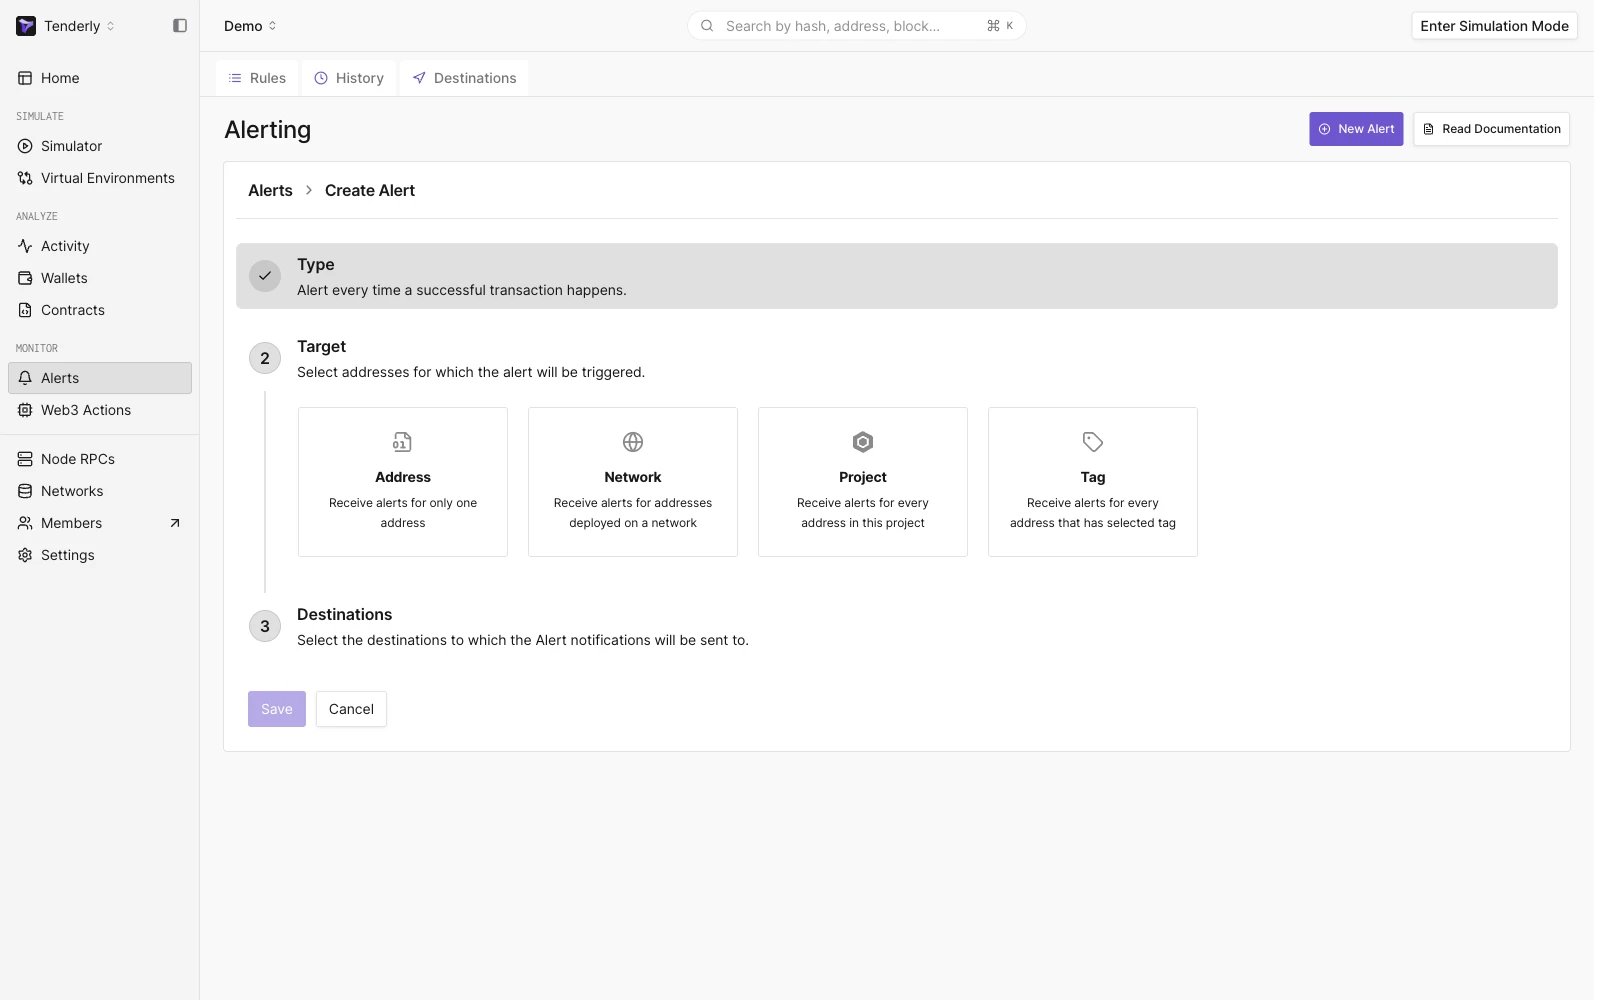Click the search magnifier icon
The height and width of the screenshot is (1000, 1600).
tap(707, 26)
